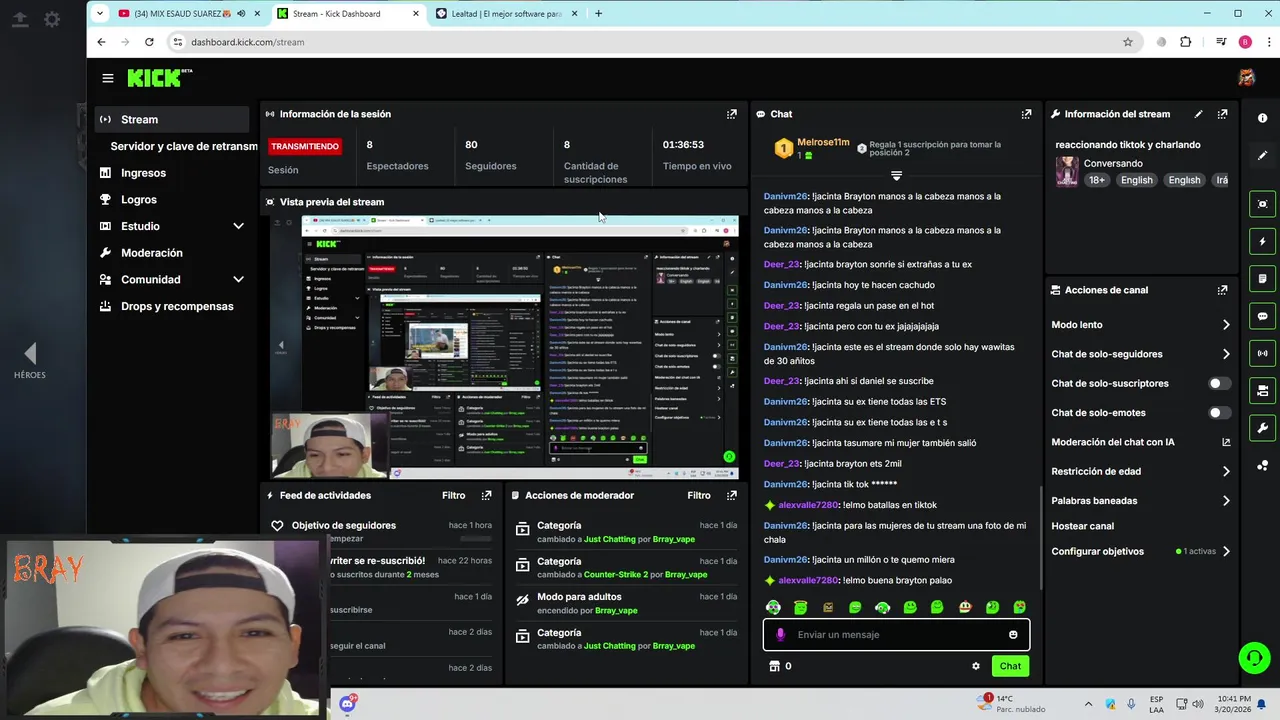Select the first emote with headphones in chat
The image size is (1280, 720).
pyautogui.click(x=773, y=607)
